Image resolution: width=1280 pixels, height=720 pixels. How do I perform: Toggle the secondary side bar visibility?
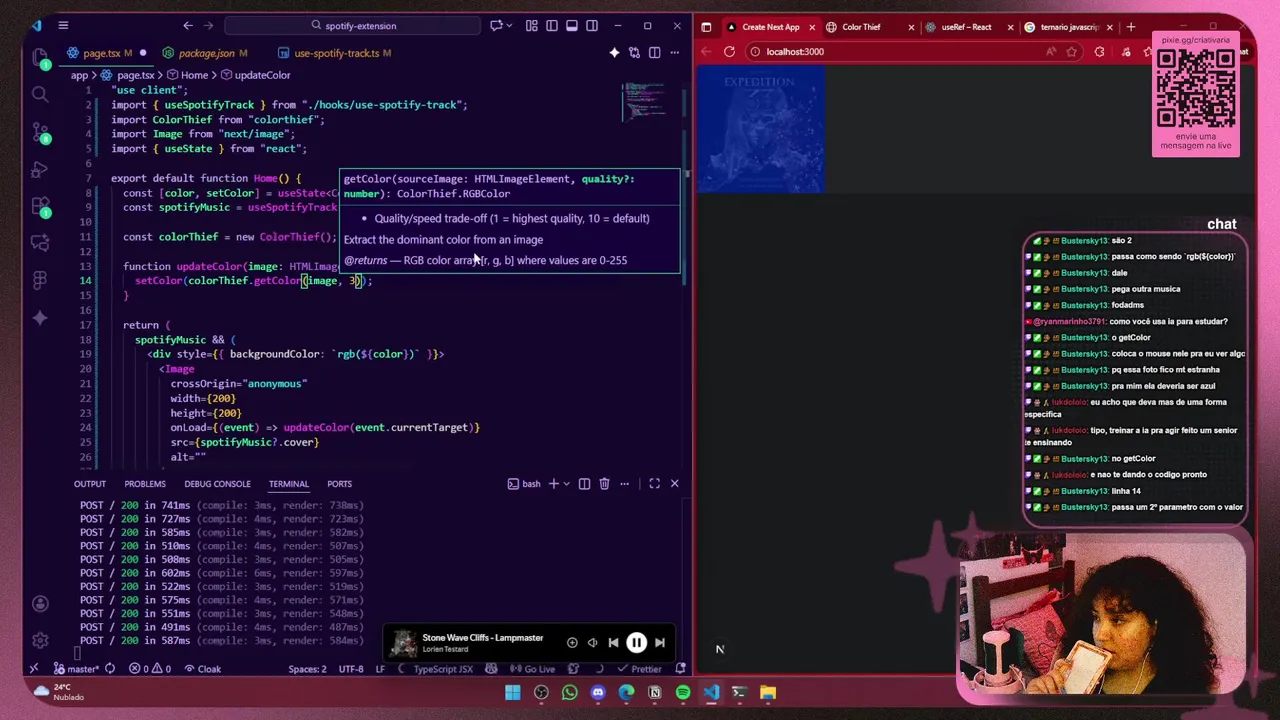pos(592,26)
